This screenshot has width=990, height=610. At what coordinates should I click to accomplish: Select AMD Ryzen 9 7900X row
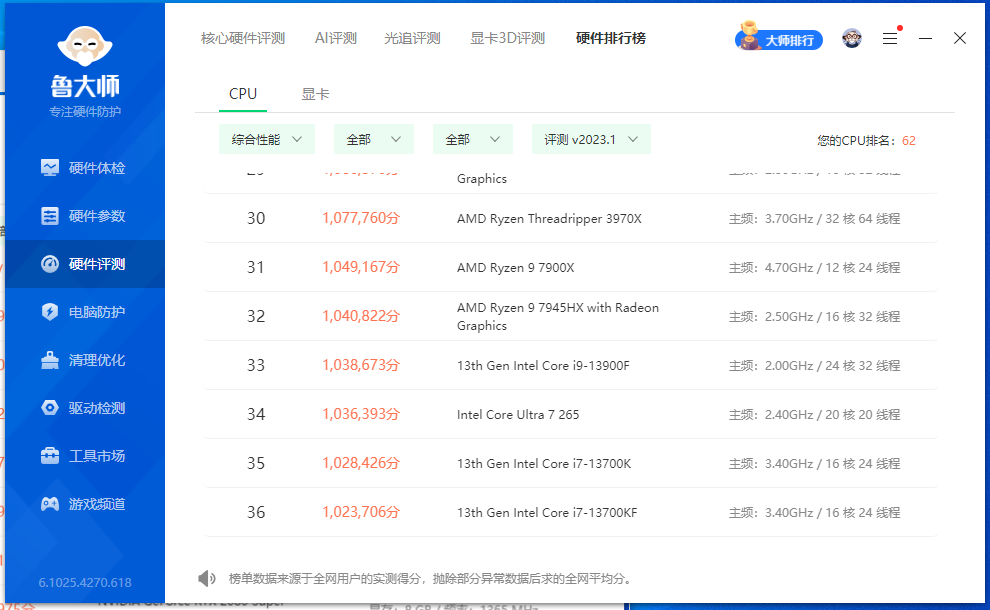click(x=571, y=267)
